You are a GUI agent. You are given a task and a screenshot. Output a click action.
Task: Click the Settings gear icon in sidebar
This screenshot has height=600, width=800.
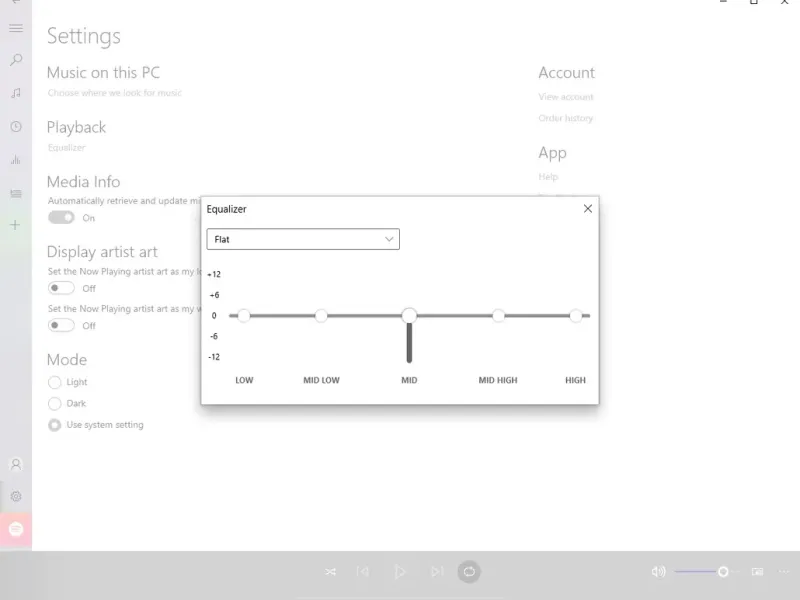point(16,496)
